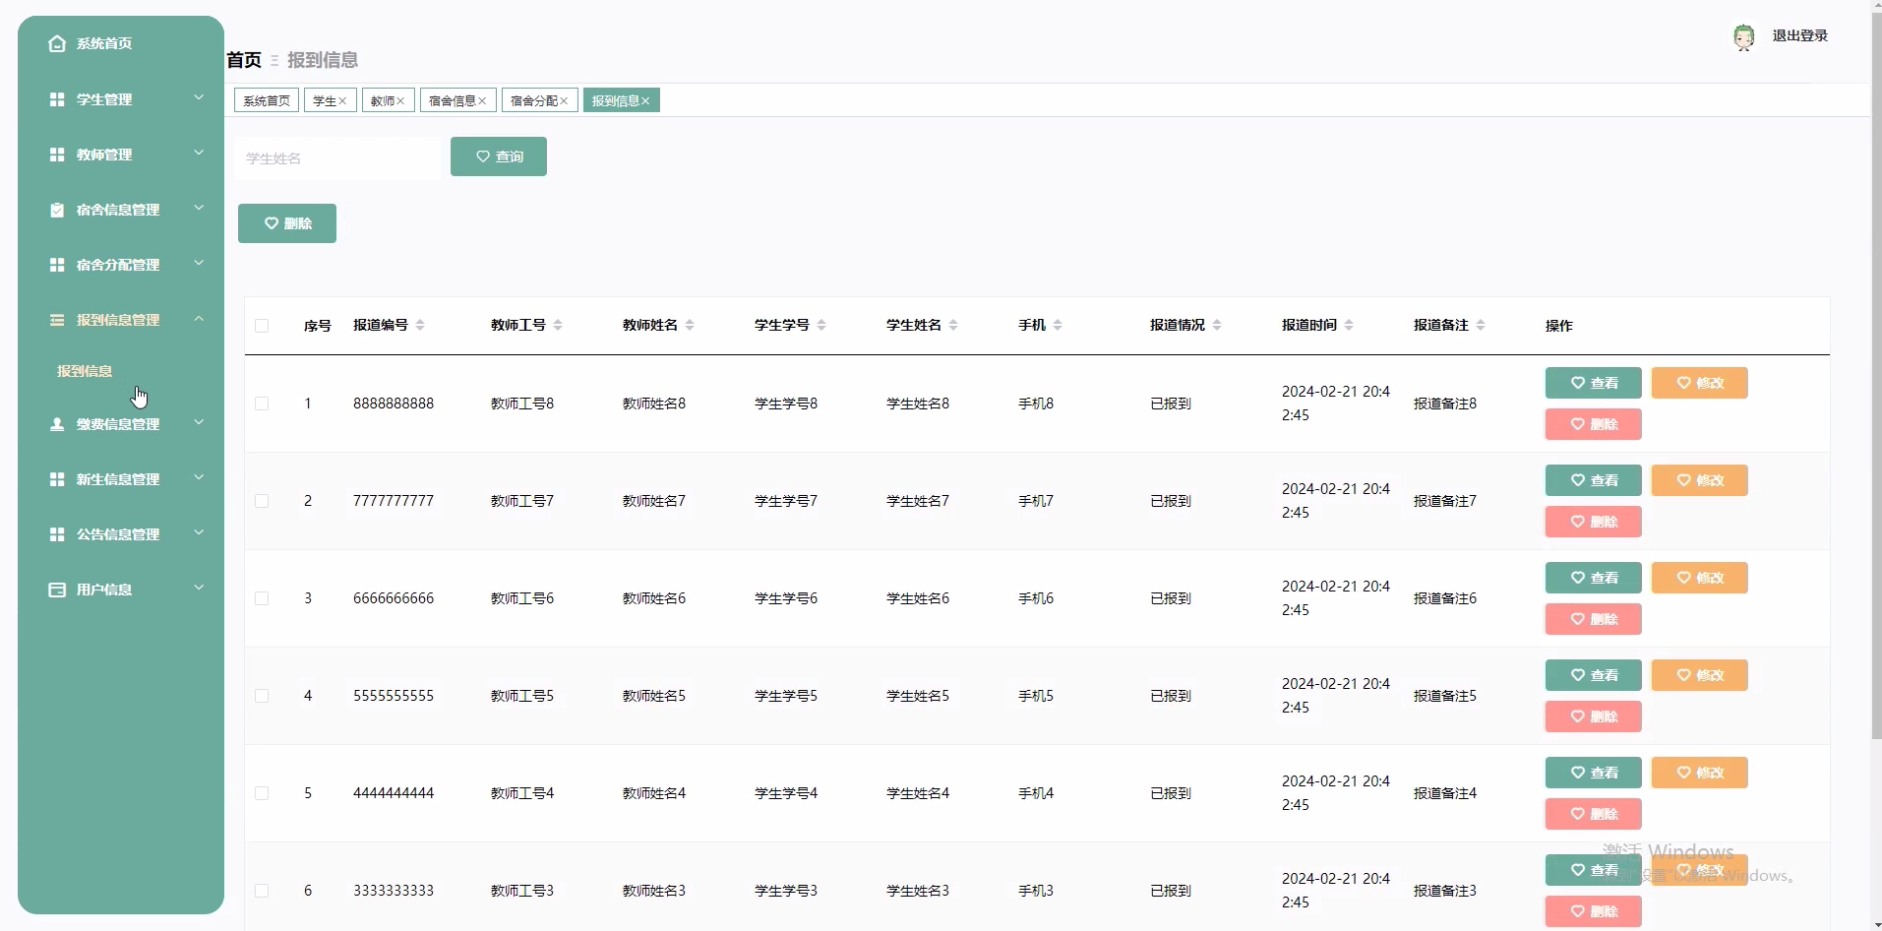Click the person icon beside 缴费信息管理
The image size is (1882, 931).
pos(57,424)
